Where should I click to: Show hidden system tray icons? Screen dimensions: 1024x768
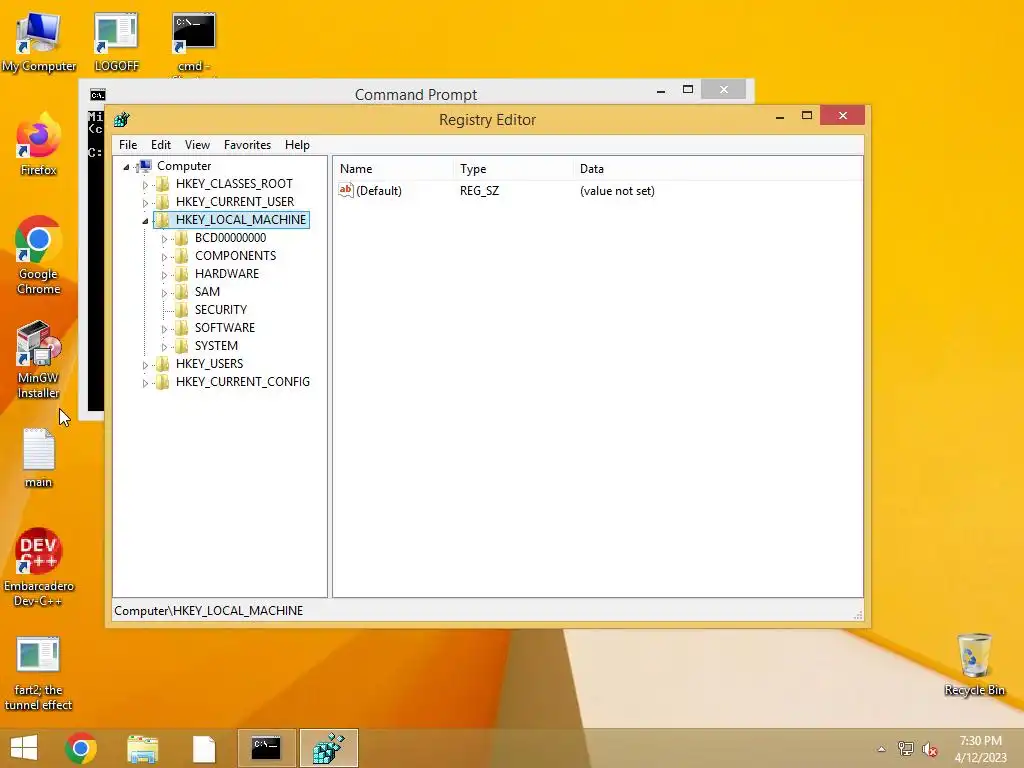coord(881,749)
